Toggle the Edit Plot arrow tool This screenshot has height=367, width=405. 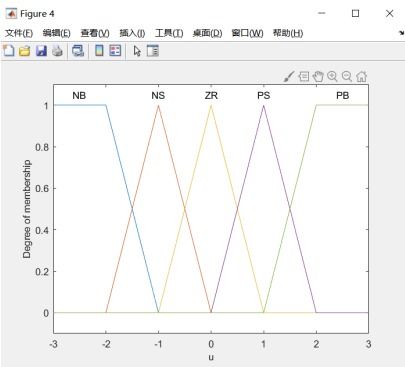[137, 51]
